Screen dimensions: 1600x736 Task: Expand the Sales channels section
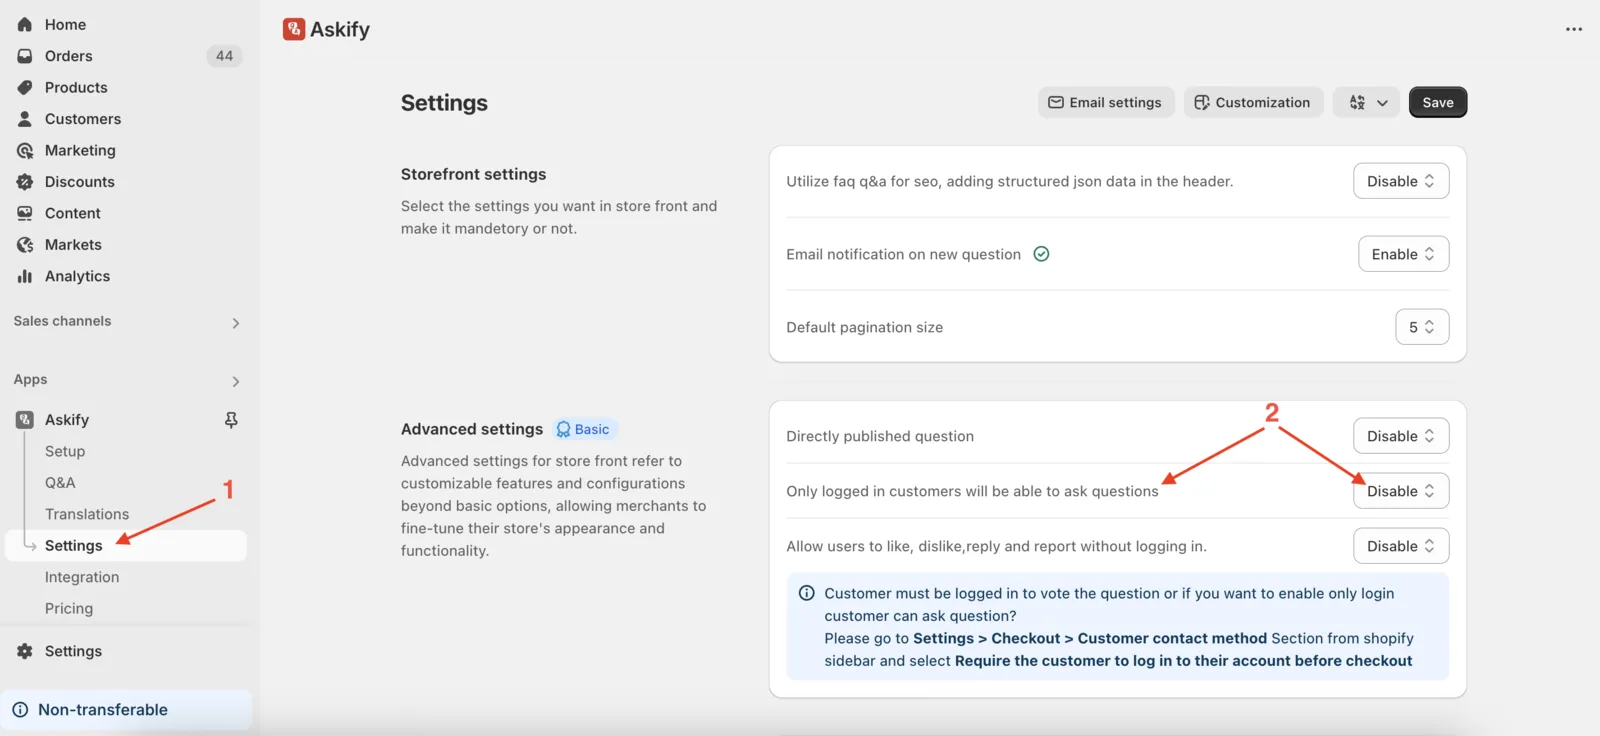click(x=126, y=322)
